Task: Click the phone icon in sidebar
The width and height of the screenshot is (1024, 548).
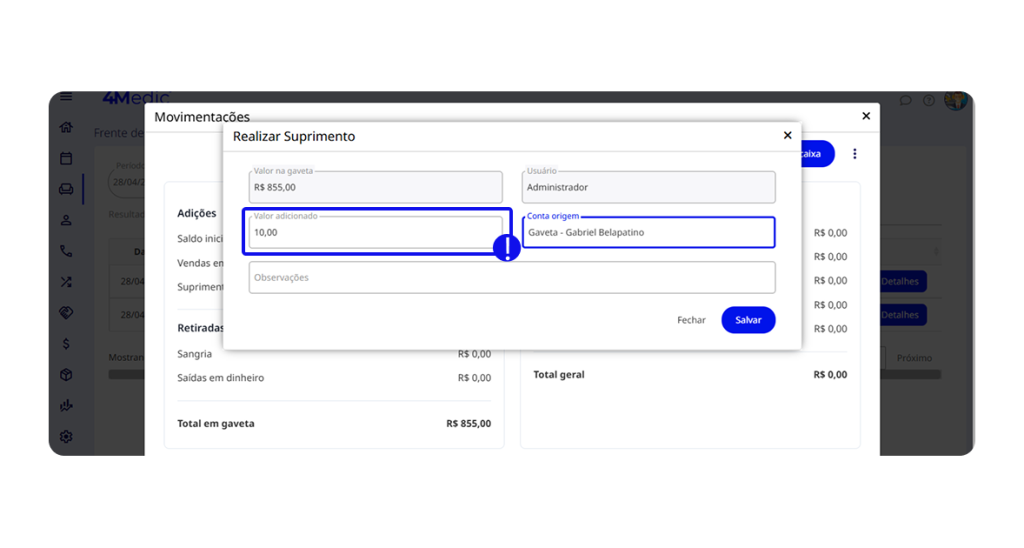Action: coord(66,251)
